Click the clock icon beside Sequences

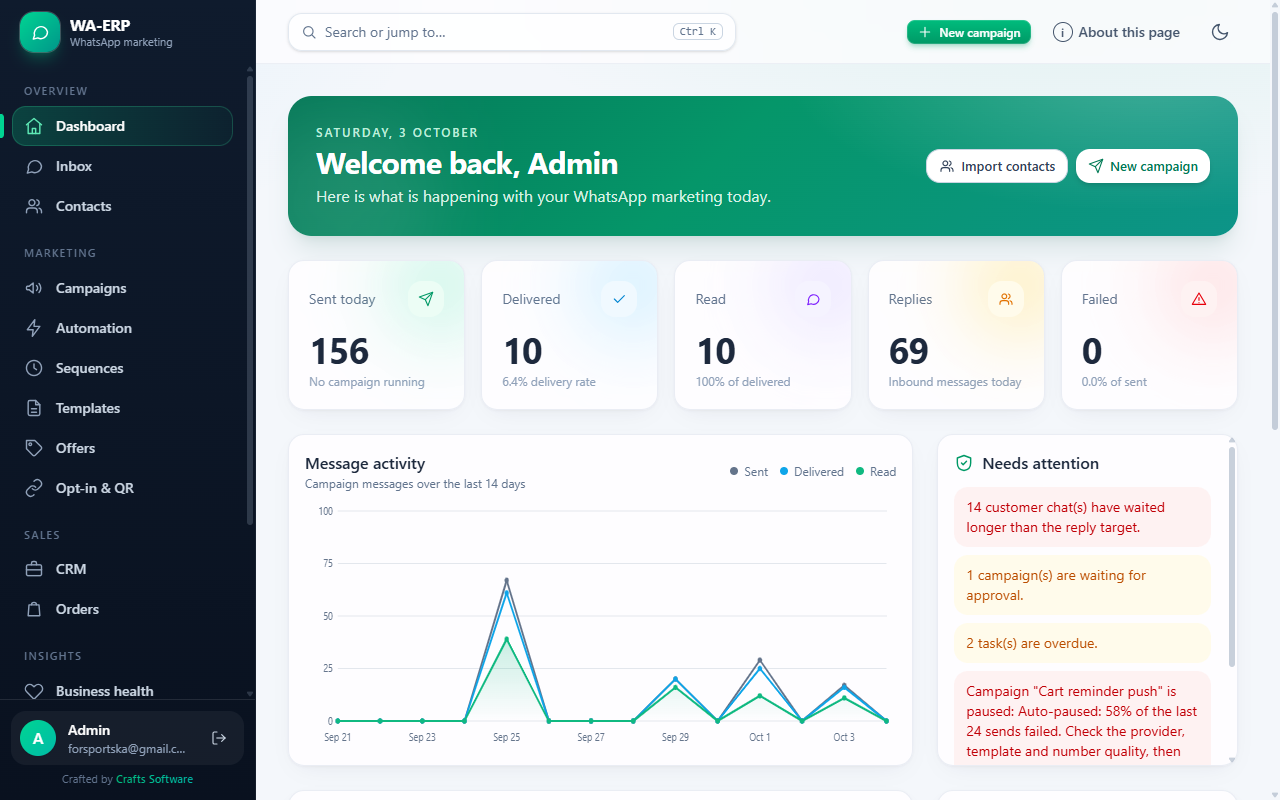pos(34,368)
